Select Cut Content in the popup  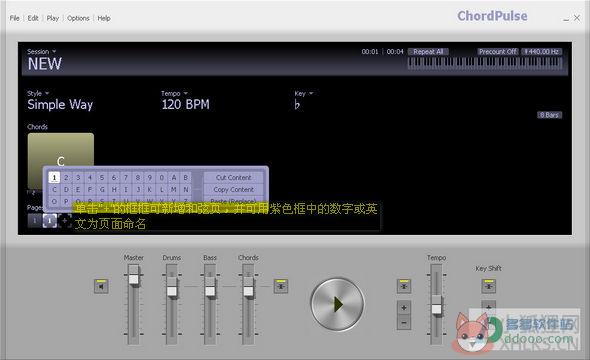234,177
